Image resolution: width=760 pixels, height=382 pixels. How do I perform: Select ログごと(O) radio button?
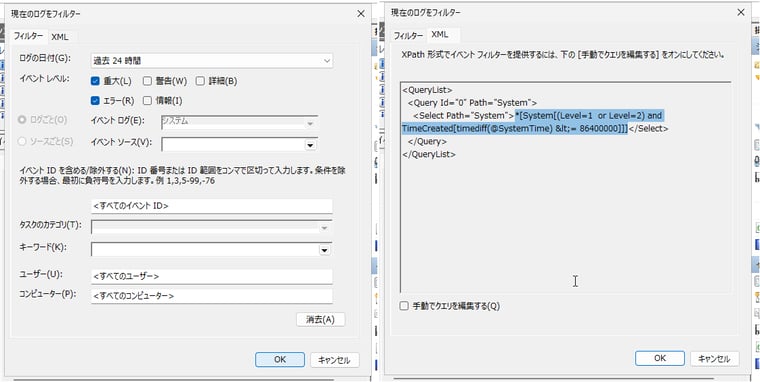22,120
